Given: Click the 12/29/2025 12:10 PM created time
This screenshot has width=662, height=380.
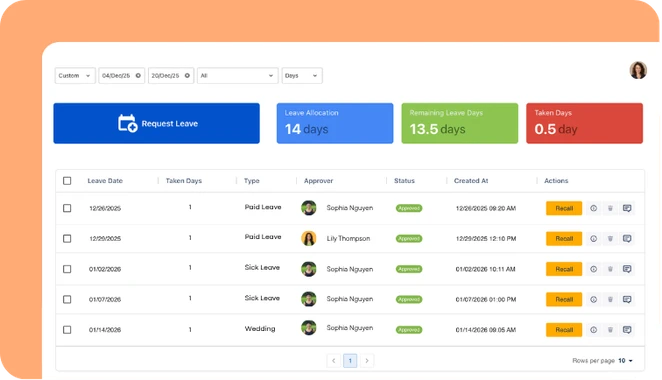Looking at the screenshot, I should 486,239.
